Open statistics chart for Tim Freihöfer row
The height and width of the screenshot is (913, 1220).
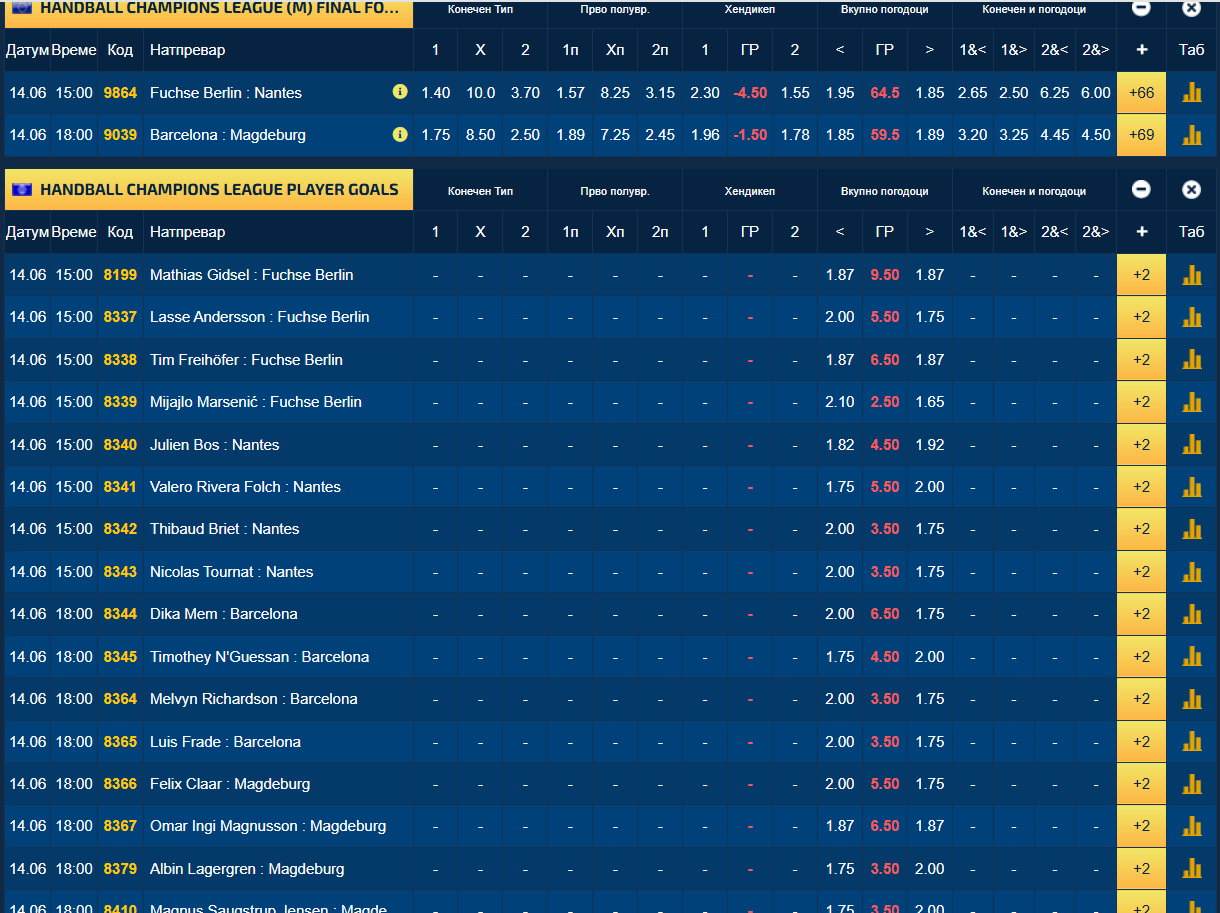(1192, 359)
